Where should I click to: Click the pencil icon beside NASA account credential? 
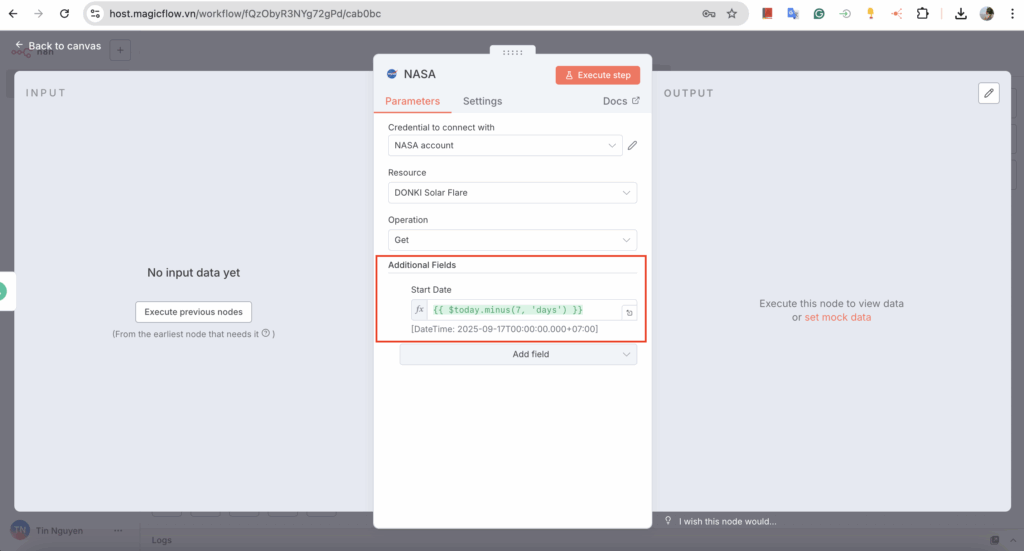(632, 146)
